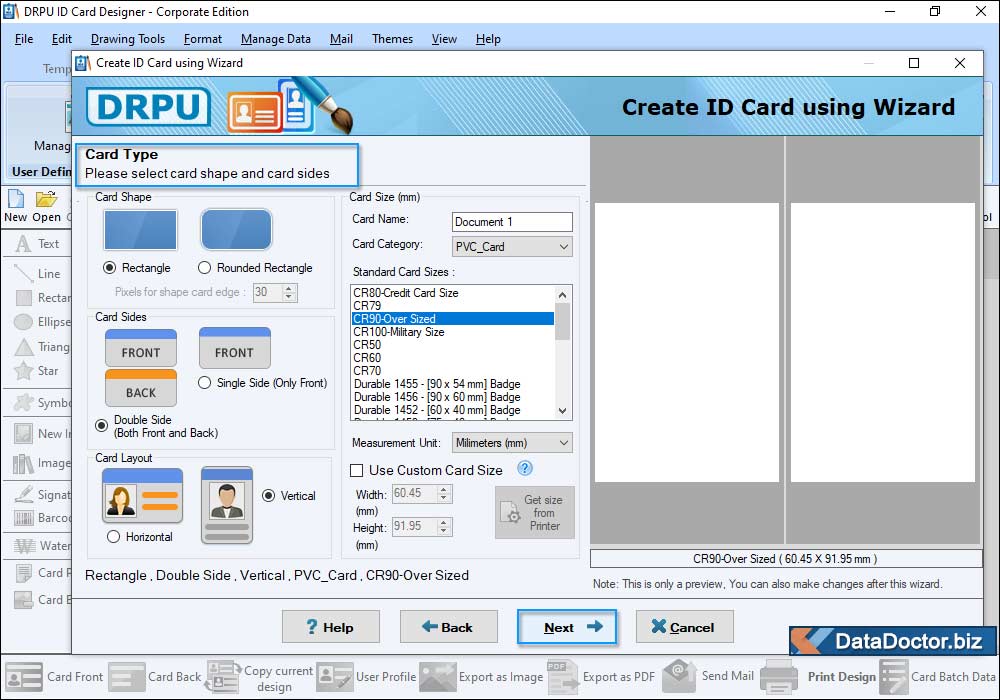Choose the Ellipse tool icon

[24, 322]
